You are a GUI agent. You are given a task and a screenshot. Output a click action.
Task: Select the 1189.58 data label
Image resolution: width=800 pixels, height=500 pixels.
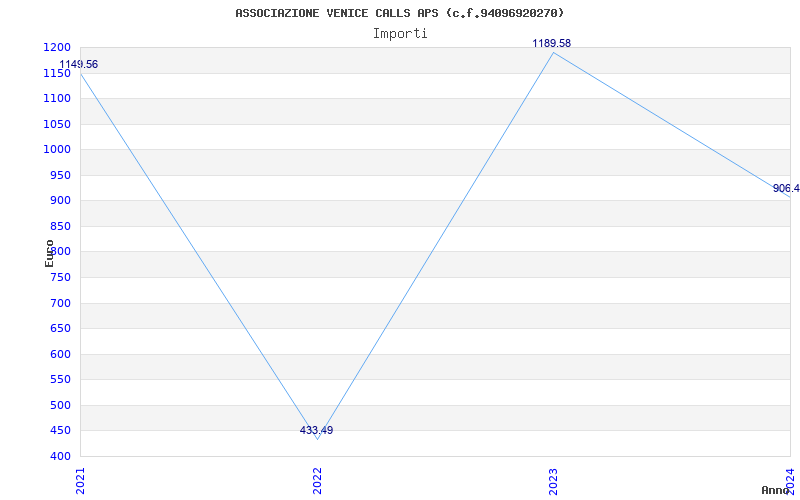pyautogui.click(x=552, y=43)
